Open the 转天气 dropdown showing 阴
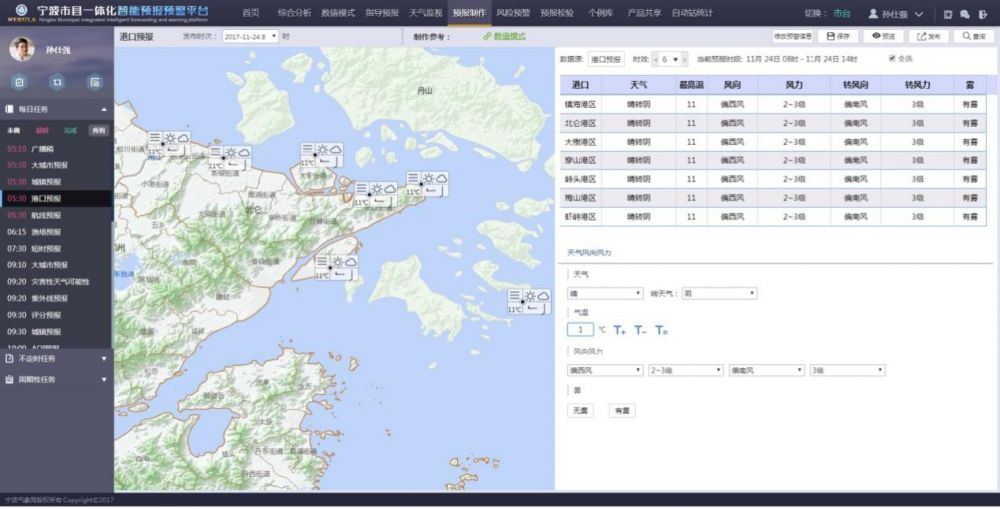Image resolution: width=1000 pixels, height=509 pixels. 719,293
